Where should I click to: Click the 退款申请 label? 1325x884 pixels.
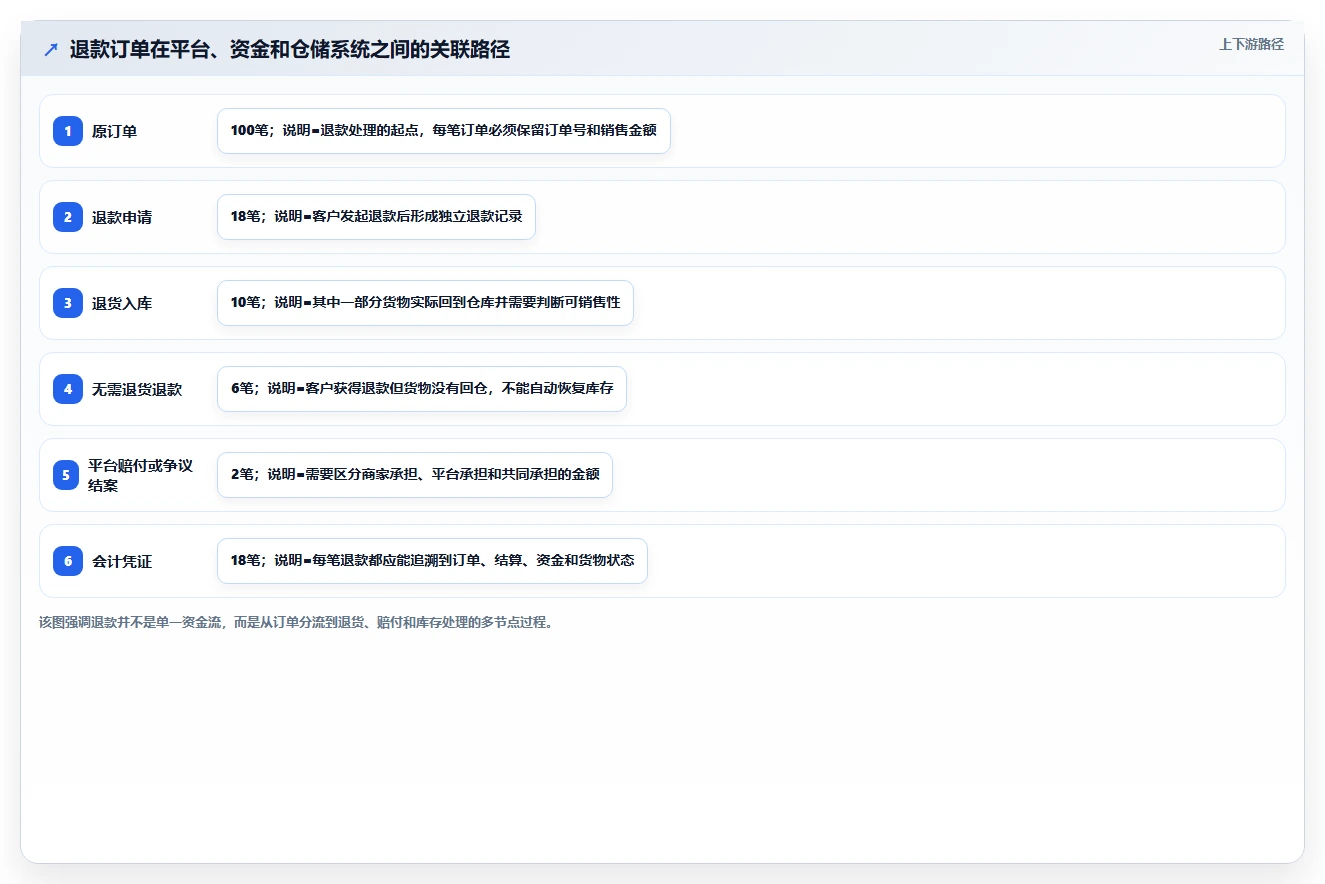click(122, 217)
